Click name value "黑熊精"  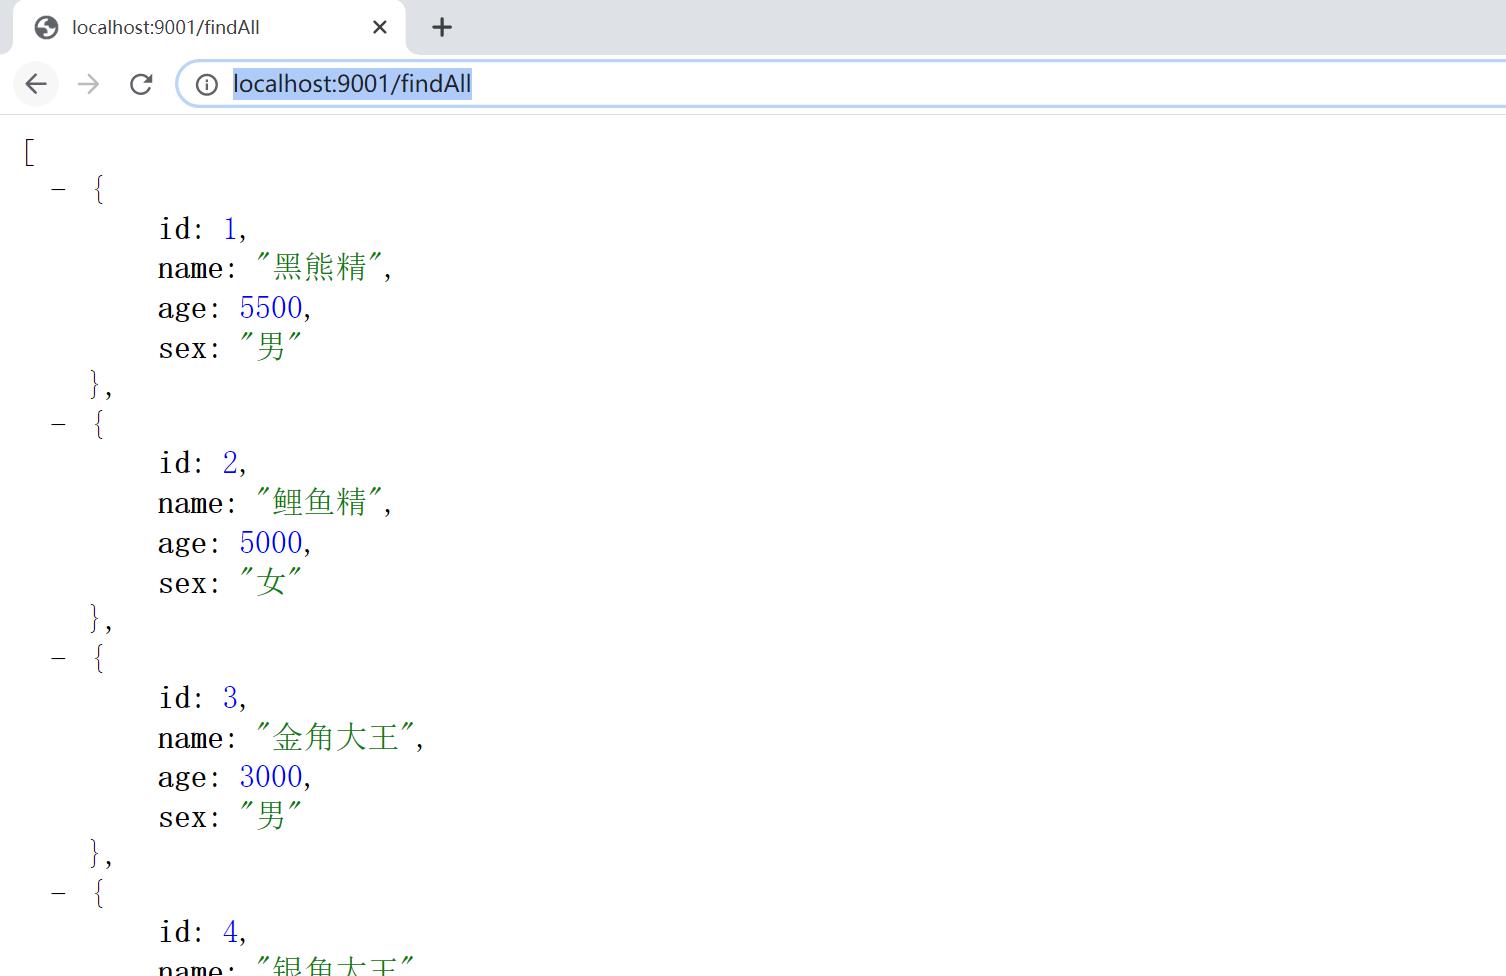click(x=319, y=267)
